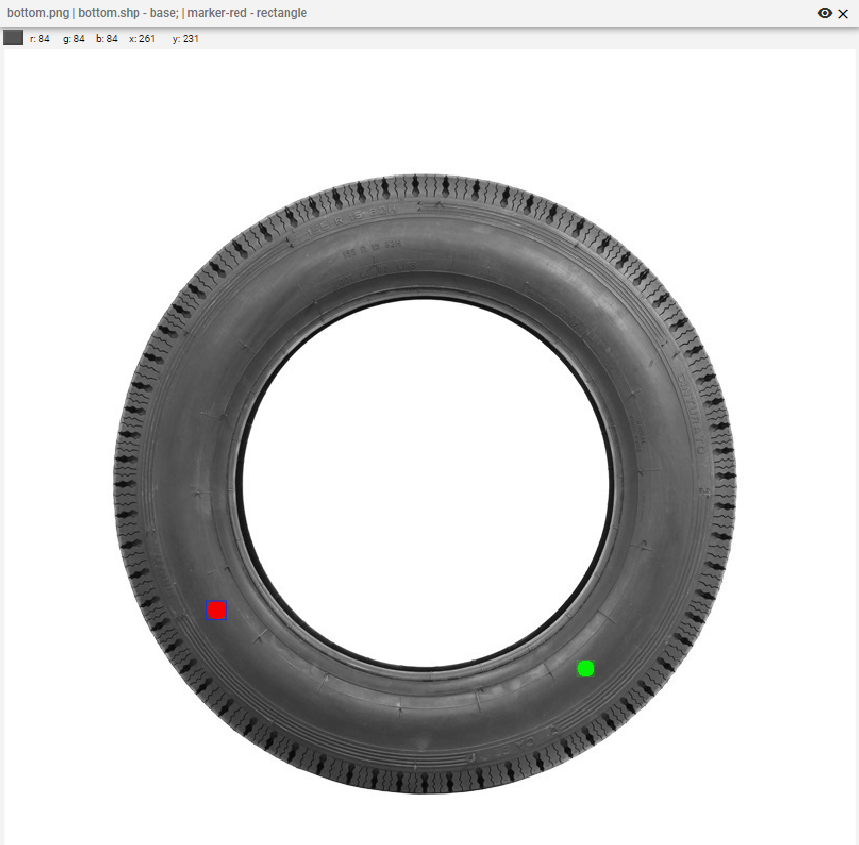Image resolution: width=859 pixels, height=845 pixels.
Task: Close the bottom.png viewer panel
Action: click(x=843, y=13)
